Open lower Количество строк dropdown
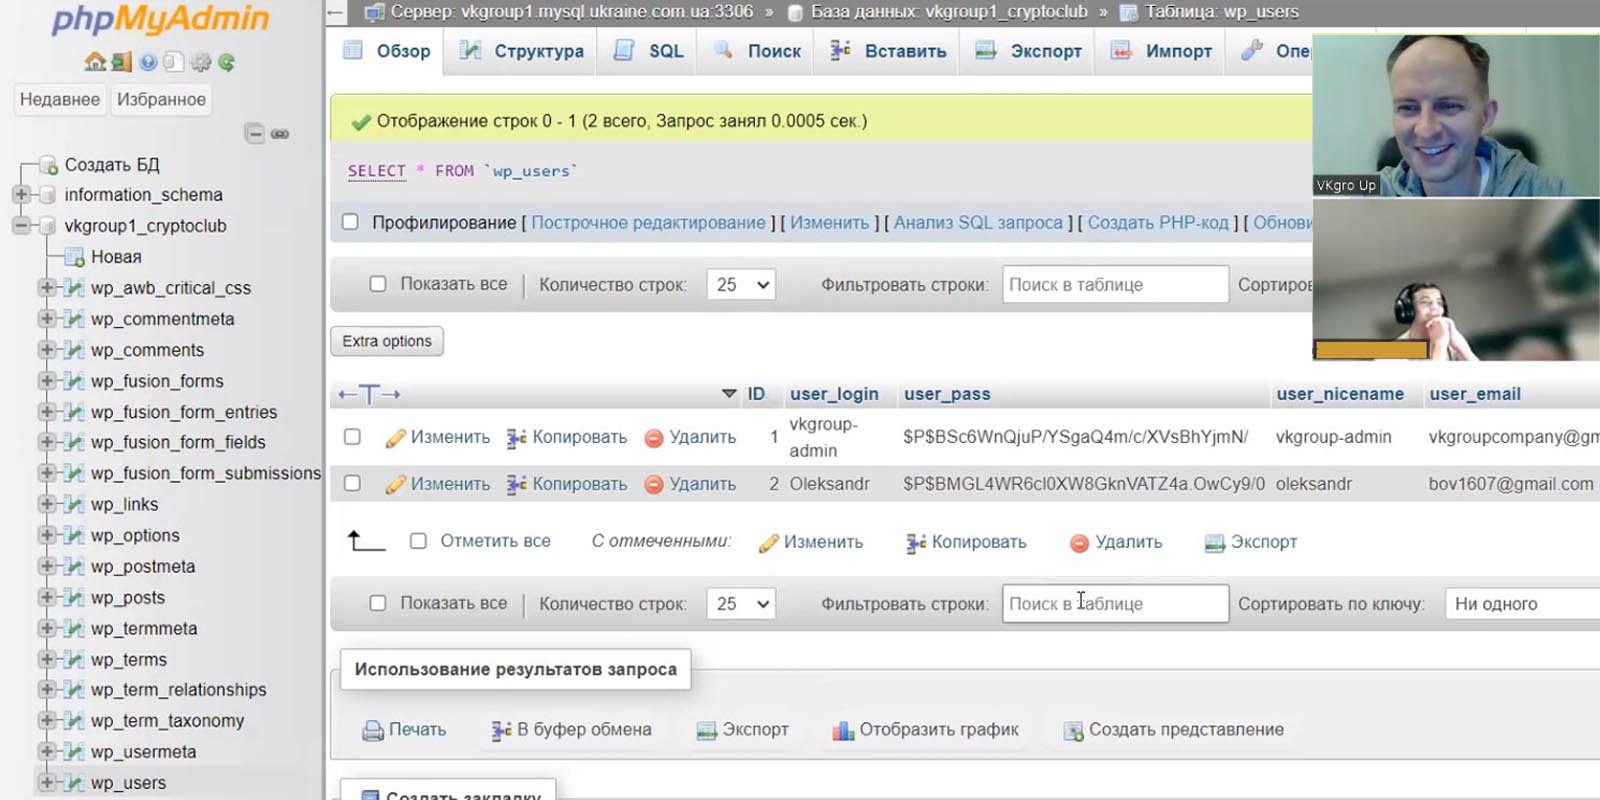 (x=741, y=604)
